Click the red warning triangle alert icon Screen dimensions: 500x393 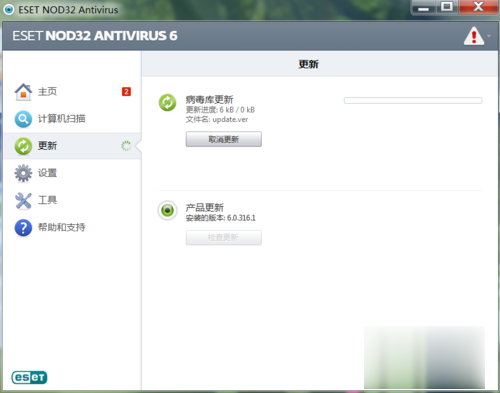474,36
